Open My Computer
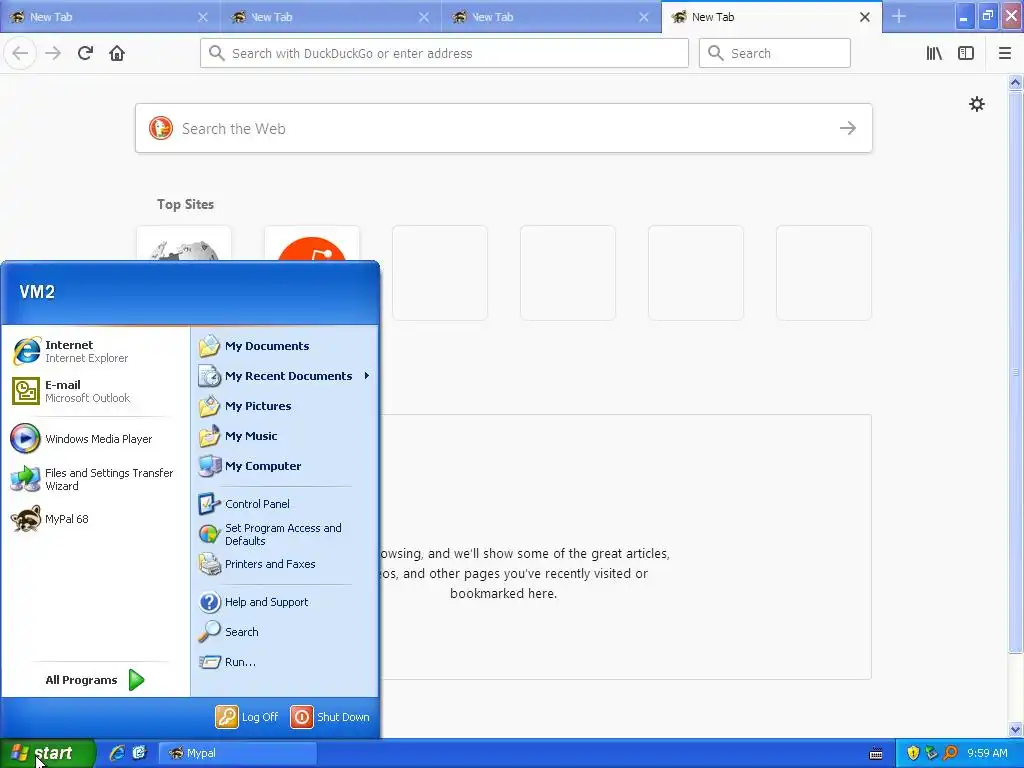1024x768 pixels. pyautogui.click(x=285, y=466)
